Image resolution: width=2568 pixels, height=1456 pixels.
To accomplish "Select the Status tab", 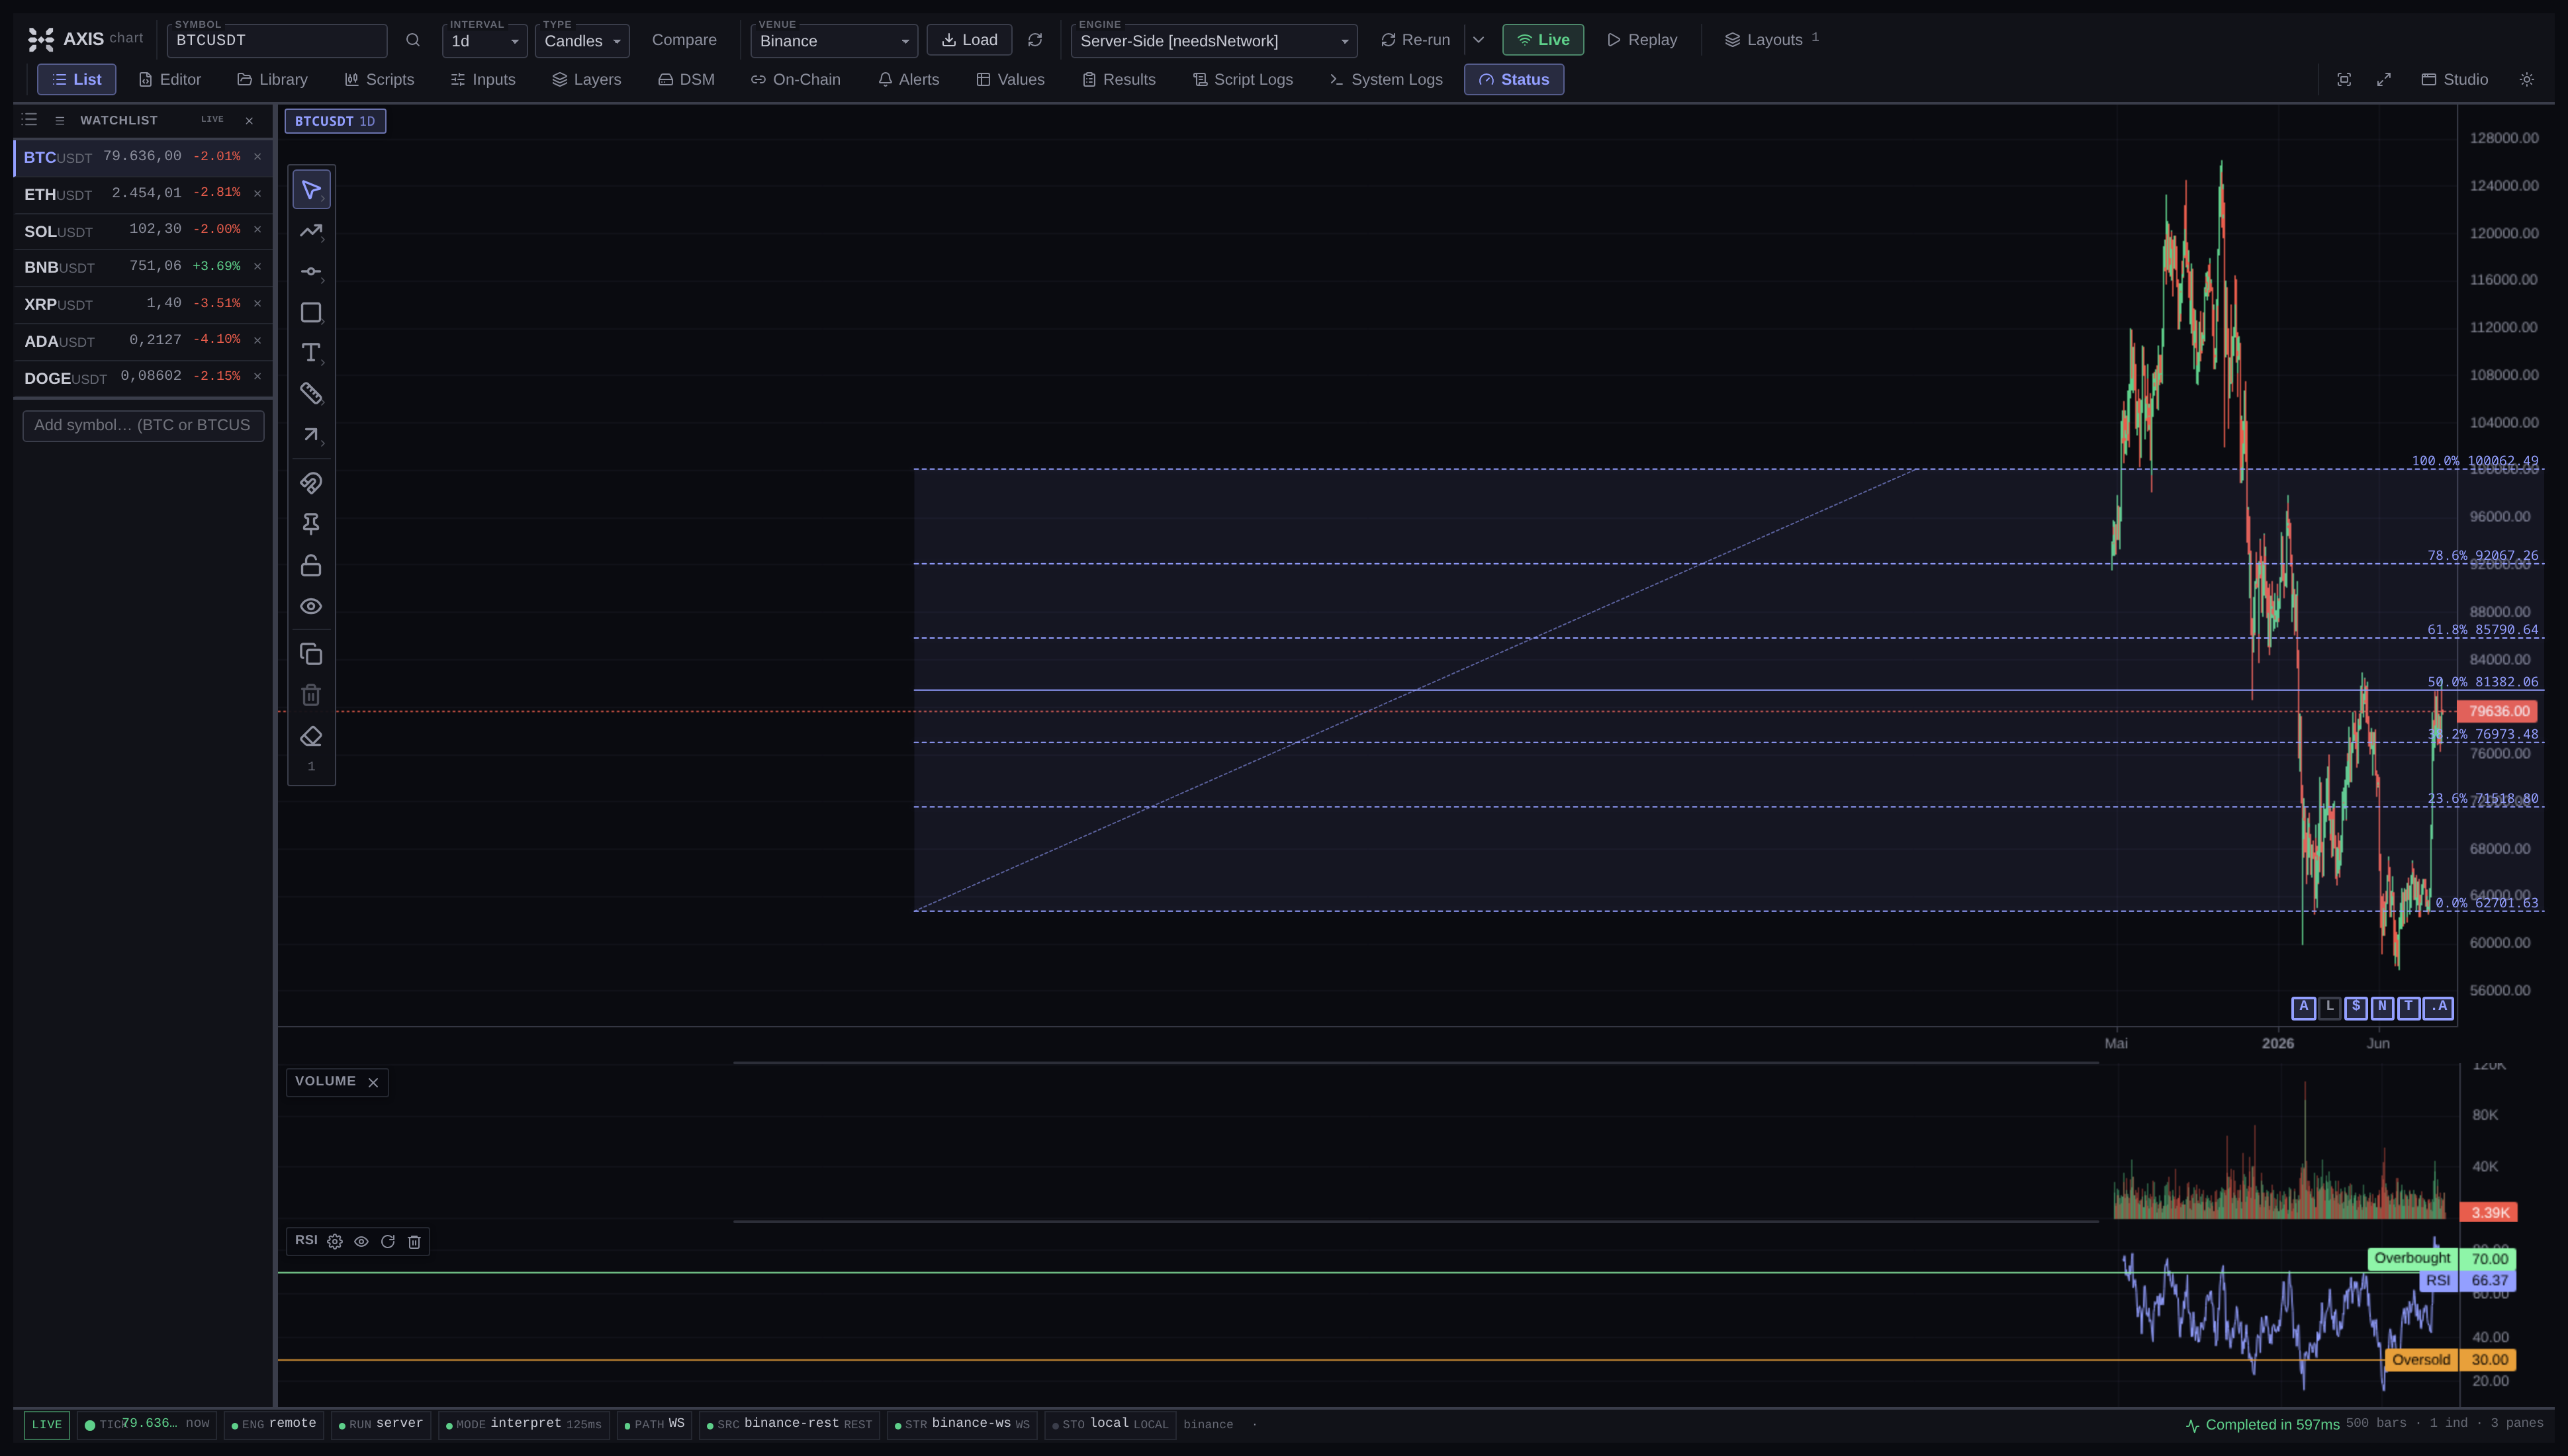I will (x=1514, y=80).
